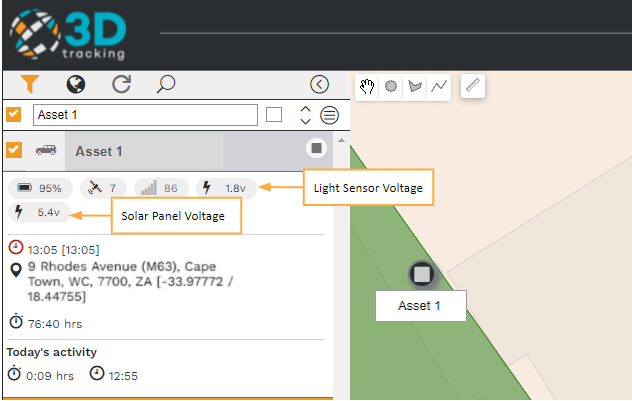Select the hand pan tool
Screen dimensions: 632x401
coord(367,86)
